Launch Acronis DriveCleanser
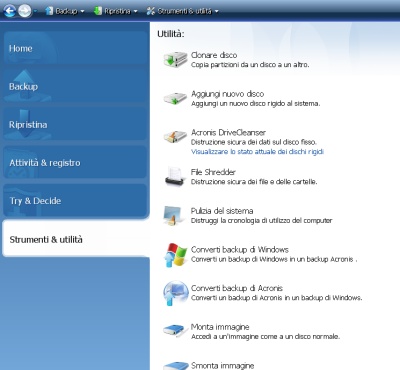Image resolution: width=400 pixels, height=370 pixels. pyautogui.click(x=228, y=132)
